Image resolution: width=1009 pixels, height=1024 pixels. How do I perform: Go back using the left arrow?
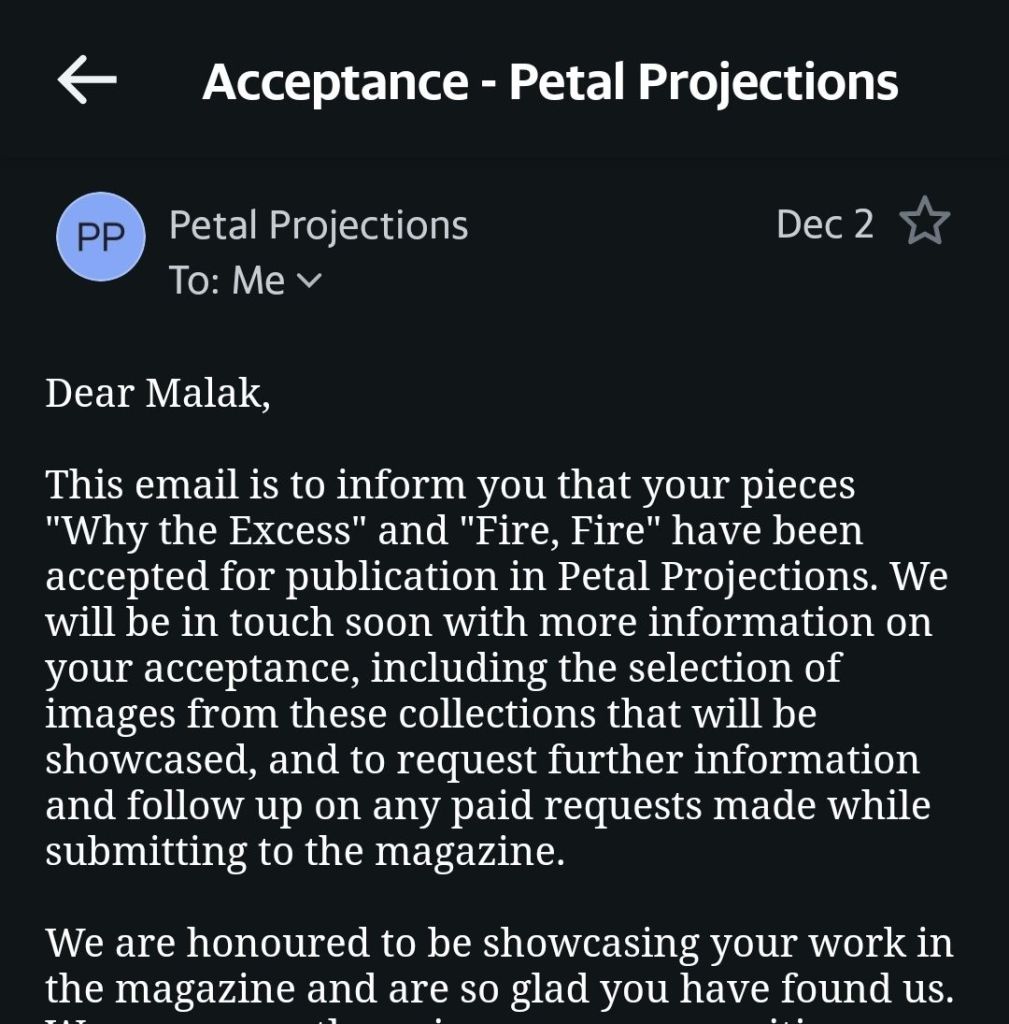[x=87, y=81]
